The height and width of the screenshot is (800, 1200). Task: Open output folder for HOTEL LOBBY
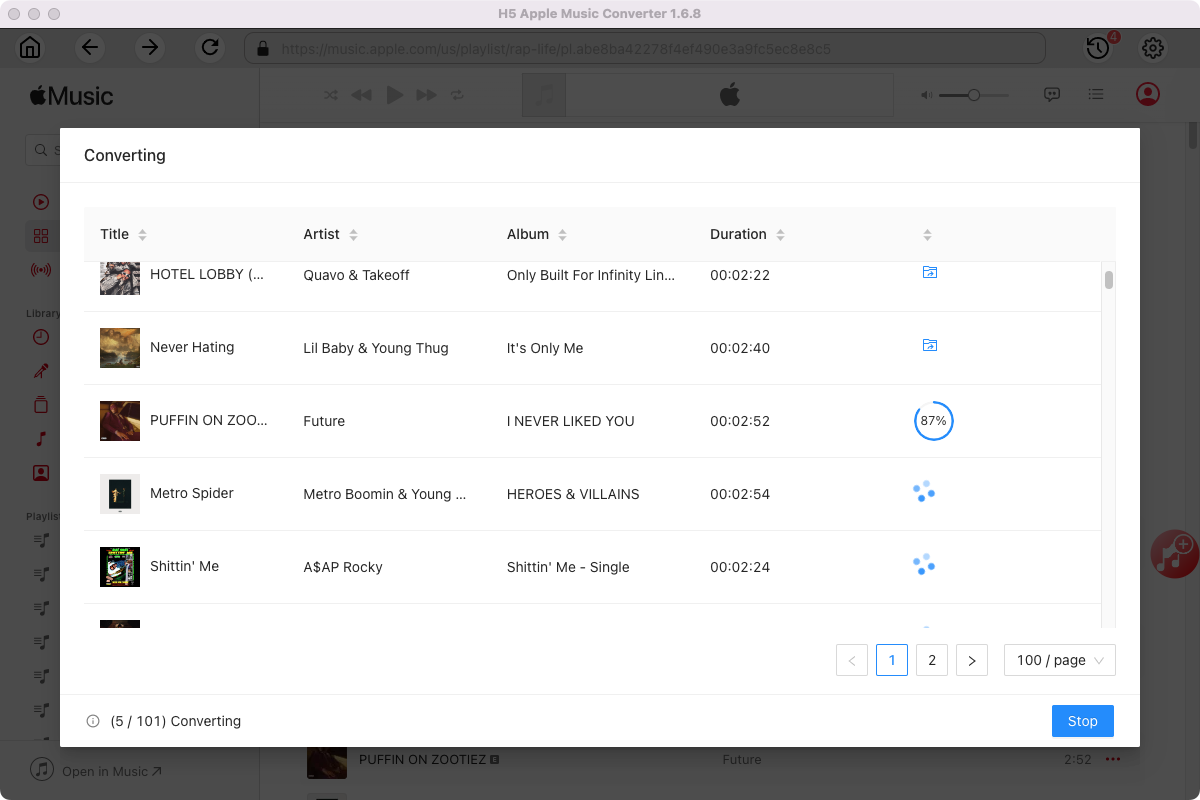[930, 272]
